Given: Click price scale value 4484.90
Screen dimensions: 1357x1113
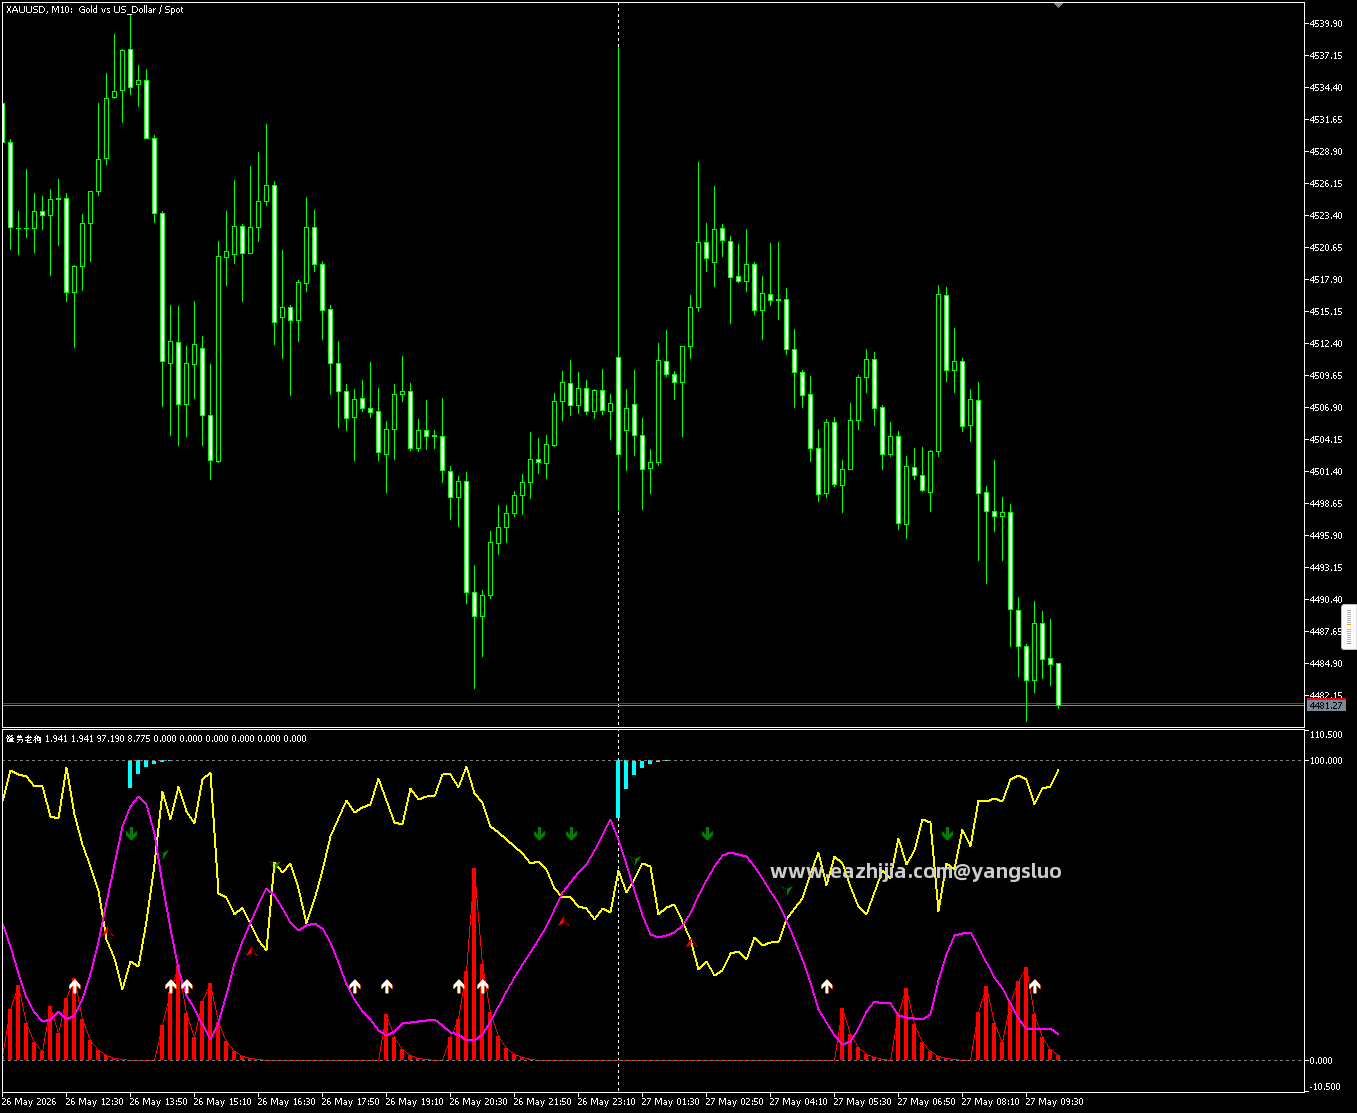Looking at the screenshot, I should (1326, 663).
